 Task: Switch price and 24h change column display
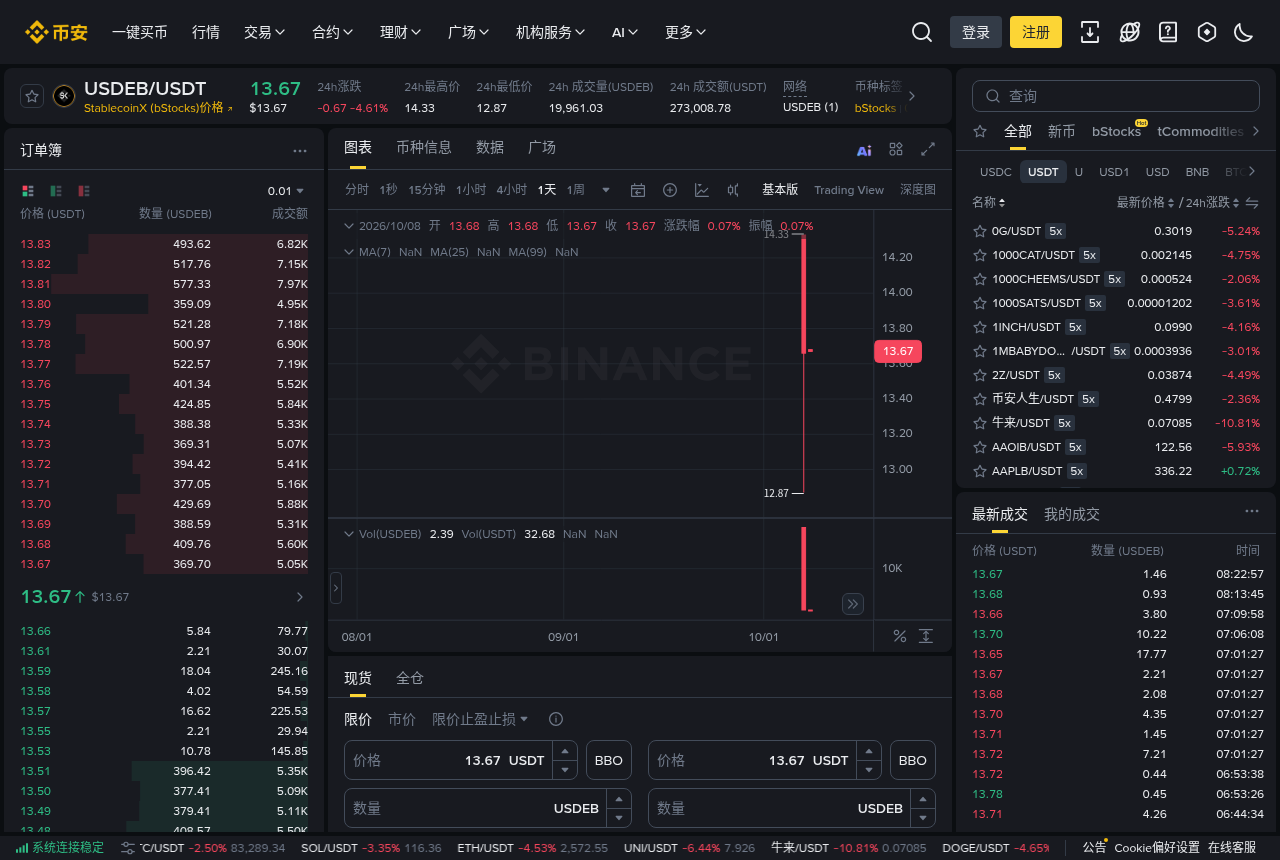[1251, 203]
